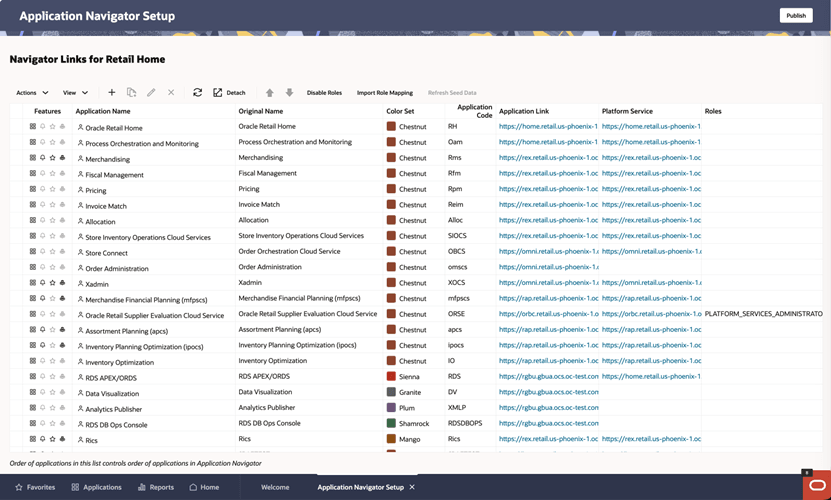Open the Application Link for Order Administration
The width and height of the screenshot is (831, 500).
tap(549, 267)
